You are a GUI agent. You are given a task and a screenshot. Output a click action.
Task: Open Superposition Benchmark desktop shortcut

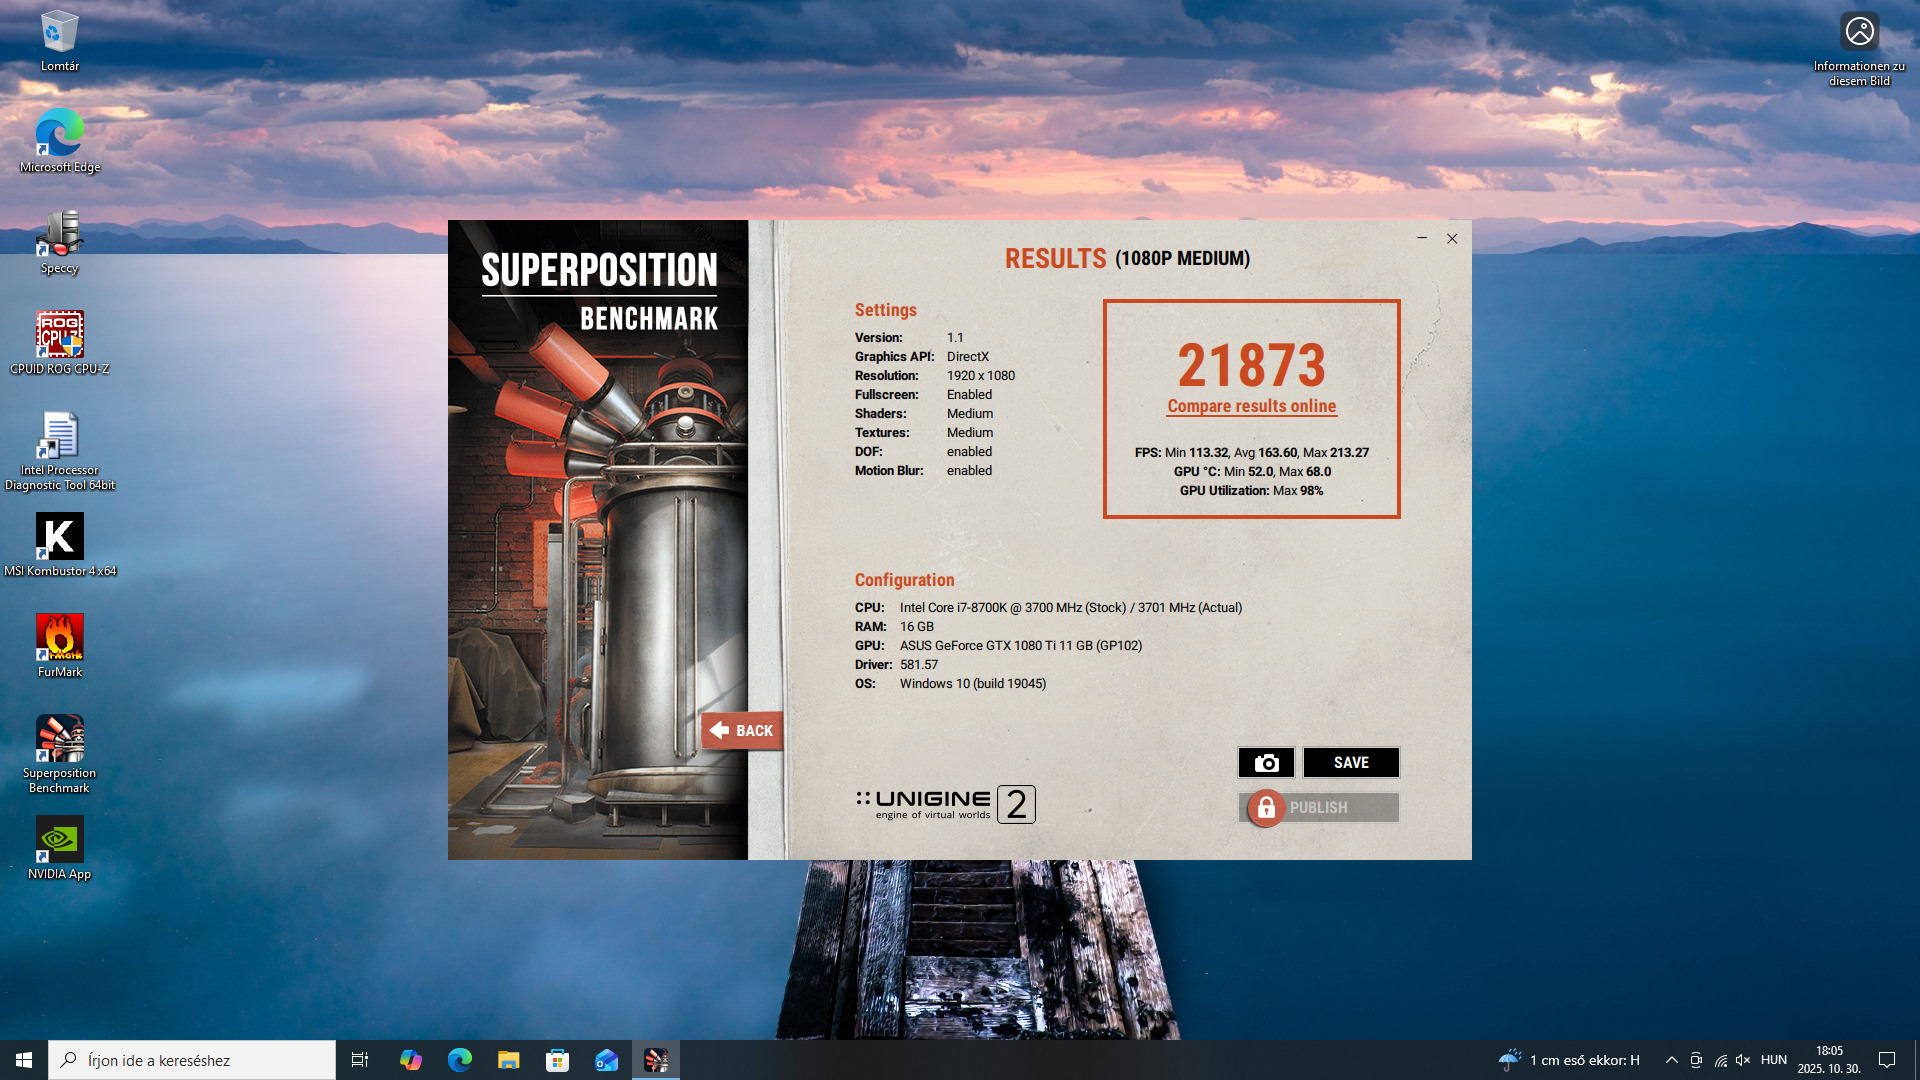coord(60,740)
